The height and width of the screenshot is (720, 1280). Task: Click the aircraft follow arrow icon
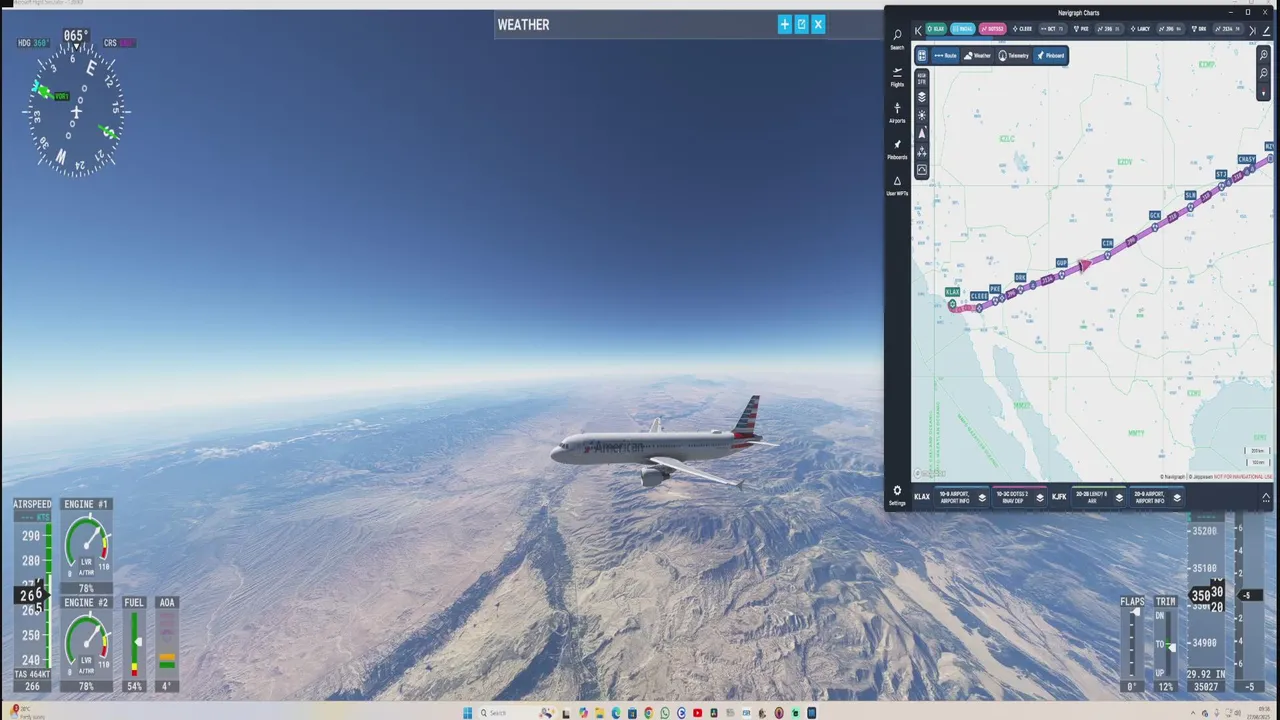[922, 133]
